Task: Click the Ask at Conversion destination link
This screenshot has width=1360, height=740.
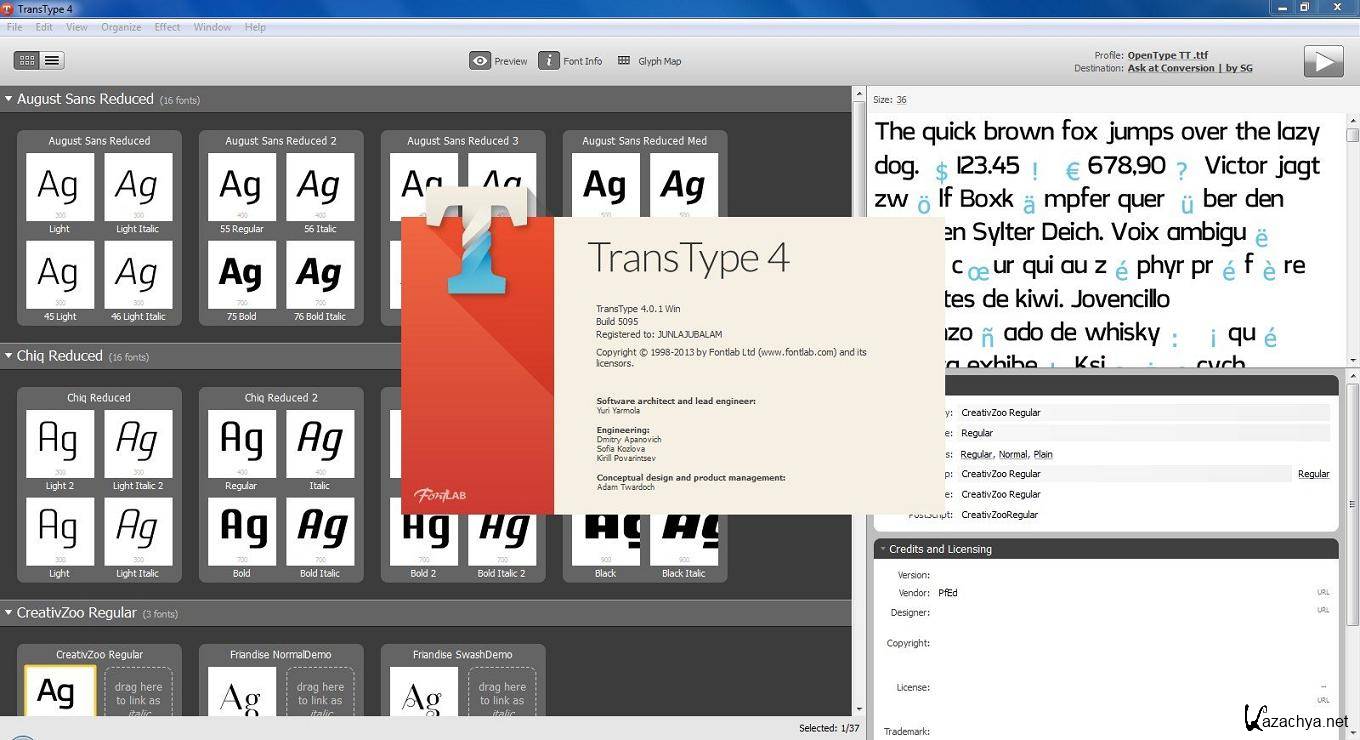Action: coord(1189,68)
